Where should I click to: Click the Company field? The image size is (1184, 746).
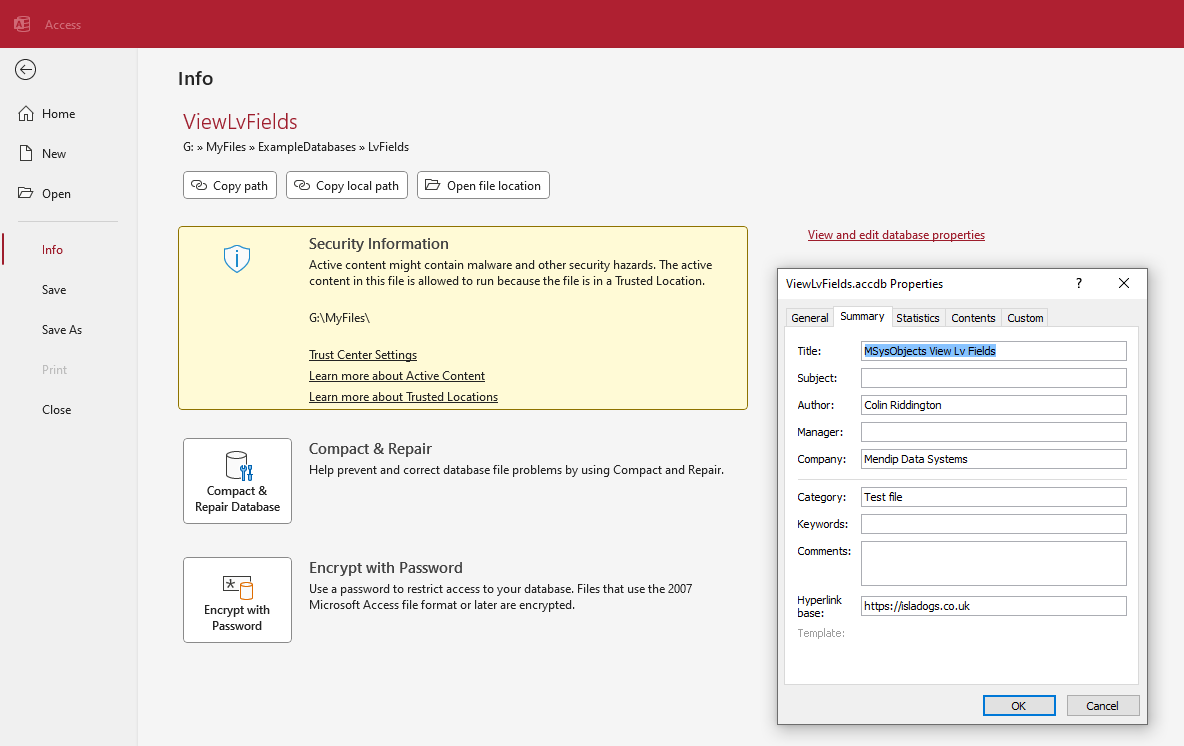point(994,459)
